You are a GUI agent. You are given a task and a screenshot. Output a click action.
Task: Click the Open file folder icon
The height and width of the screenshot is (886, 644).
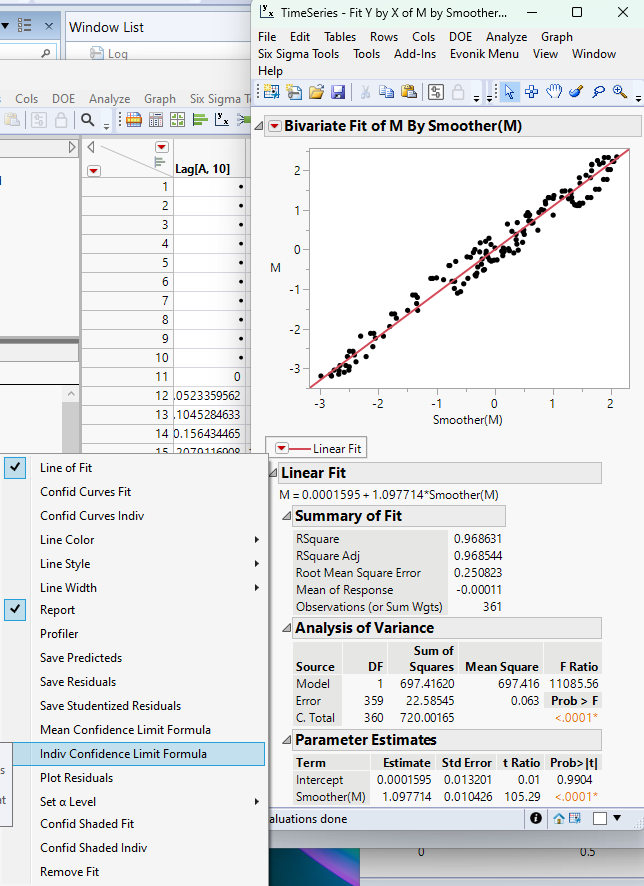point(316,92)
